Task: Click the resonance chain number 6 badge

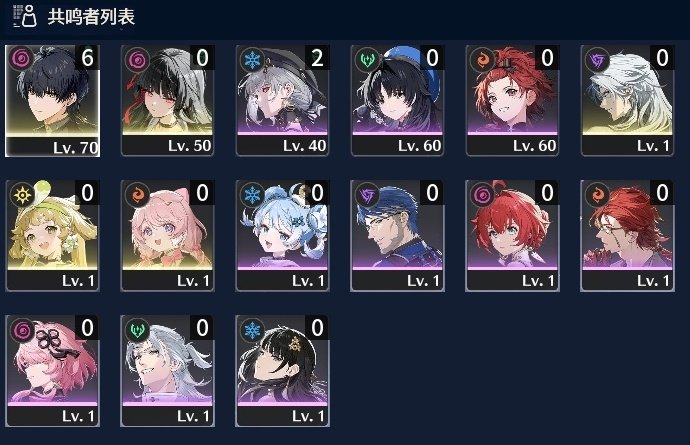Action: point(87,58)
